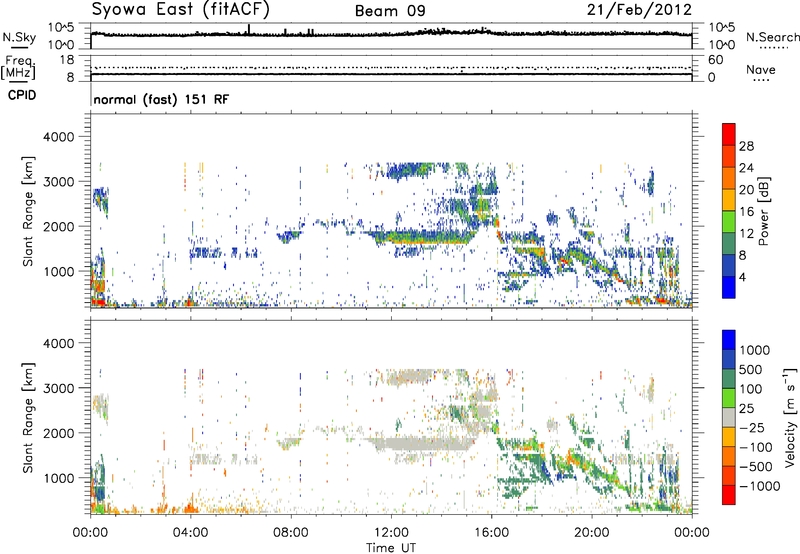
Task: Click the "28" value on the power colorbar
Action: [746, 146]
